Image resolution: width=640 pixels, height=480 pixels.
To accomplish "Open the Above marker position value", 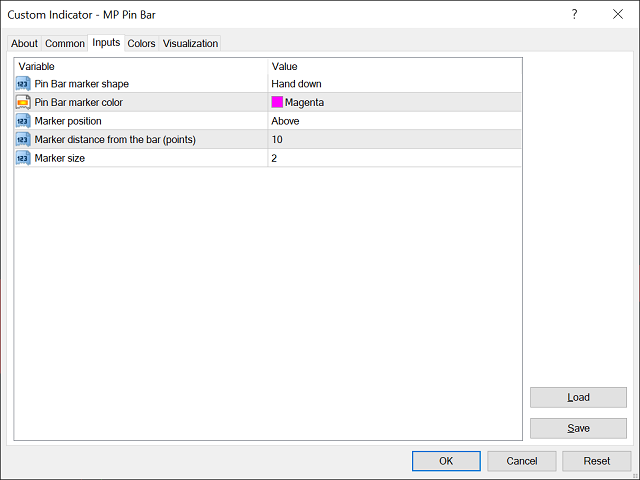I will pyautogui.click(x=394, y=121).
